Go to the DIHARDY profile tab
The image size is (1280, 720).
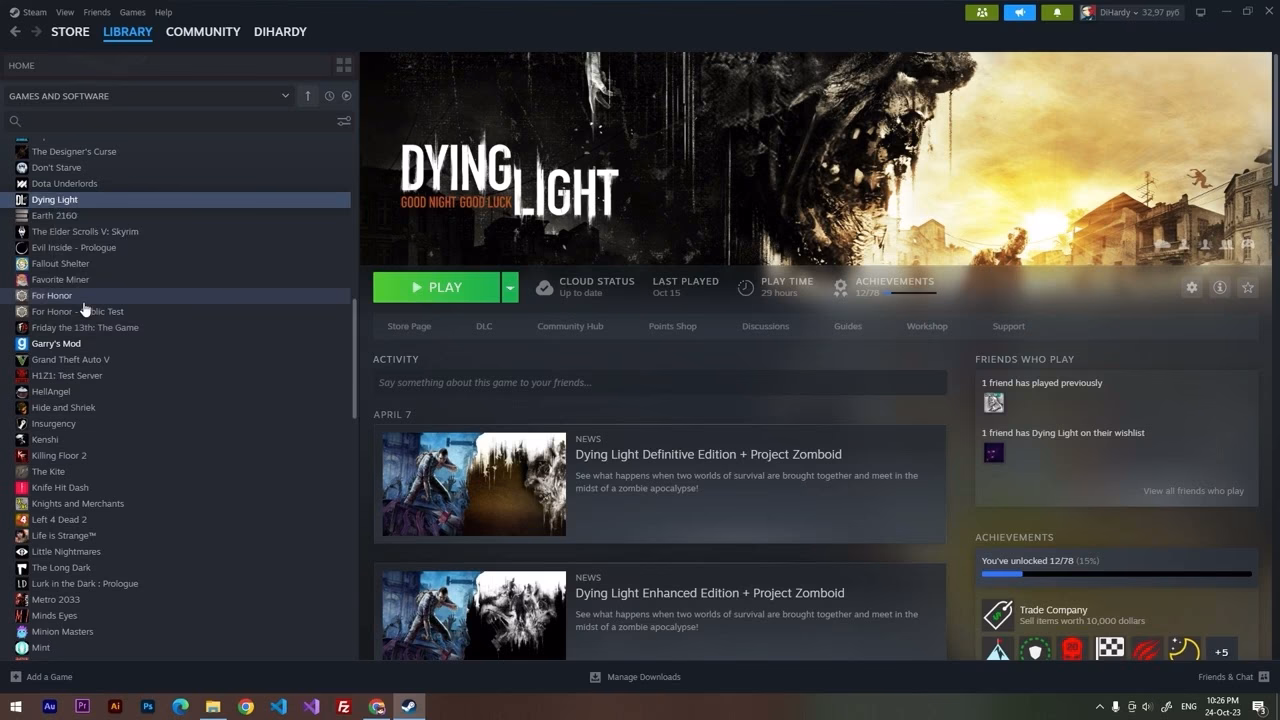pyautogui.click(x=280, y=32)
